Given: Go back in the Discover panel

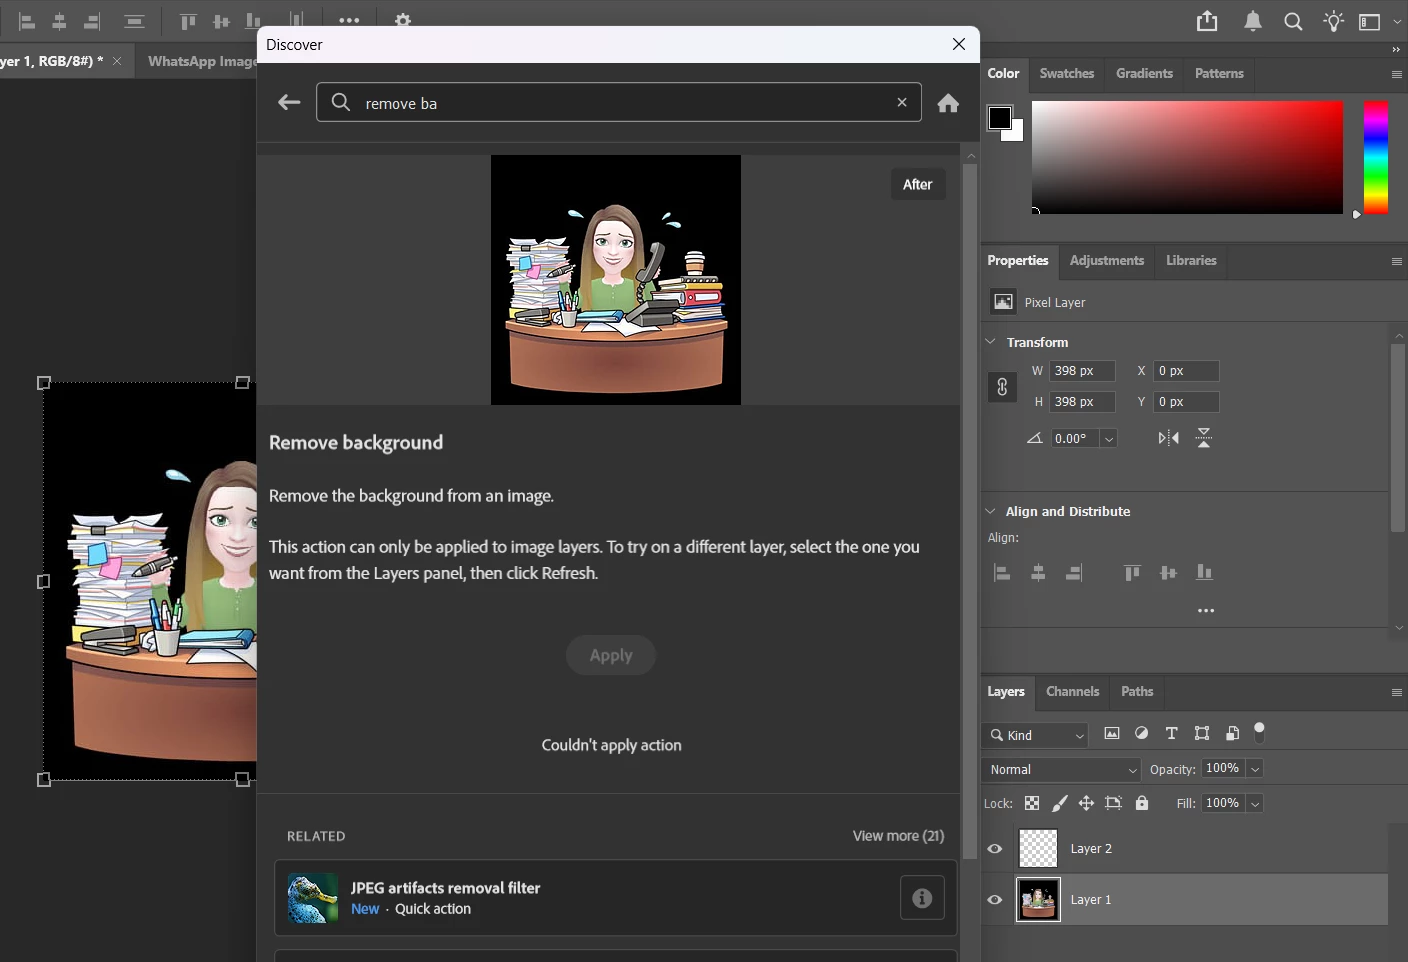Looking at the screenshot, I should [289, 102].
